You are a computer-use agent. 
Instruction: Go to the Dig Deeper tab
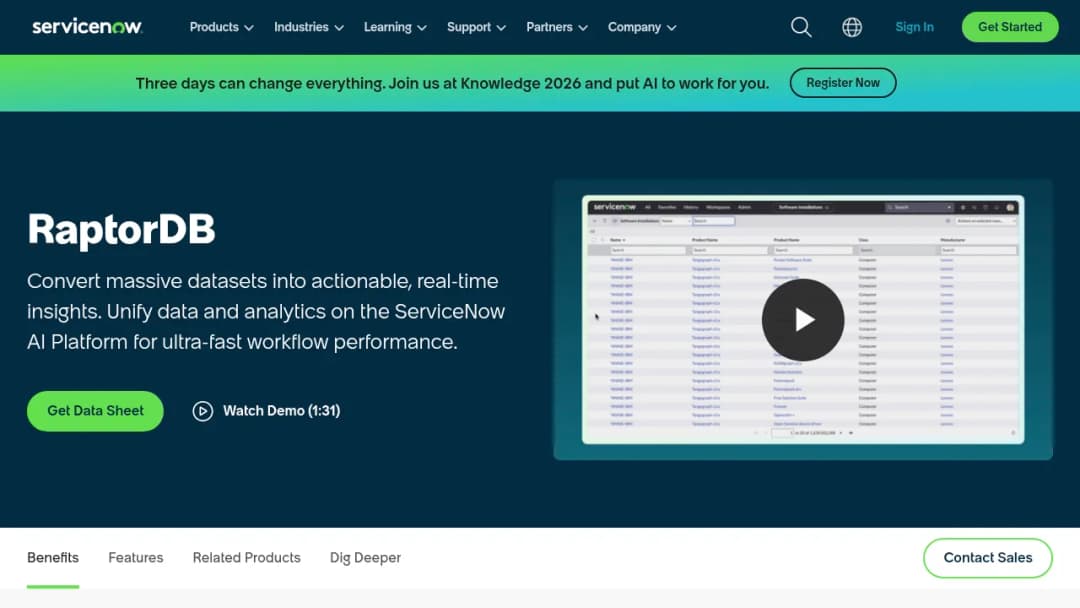(365, 558)
